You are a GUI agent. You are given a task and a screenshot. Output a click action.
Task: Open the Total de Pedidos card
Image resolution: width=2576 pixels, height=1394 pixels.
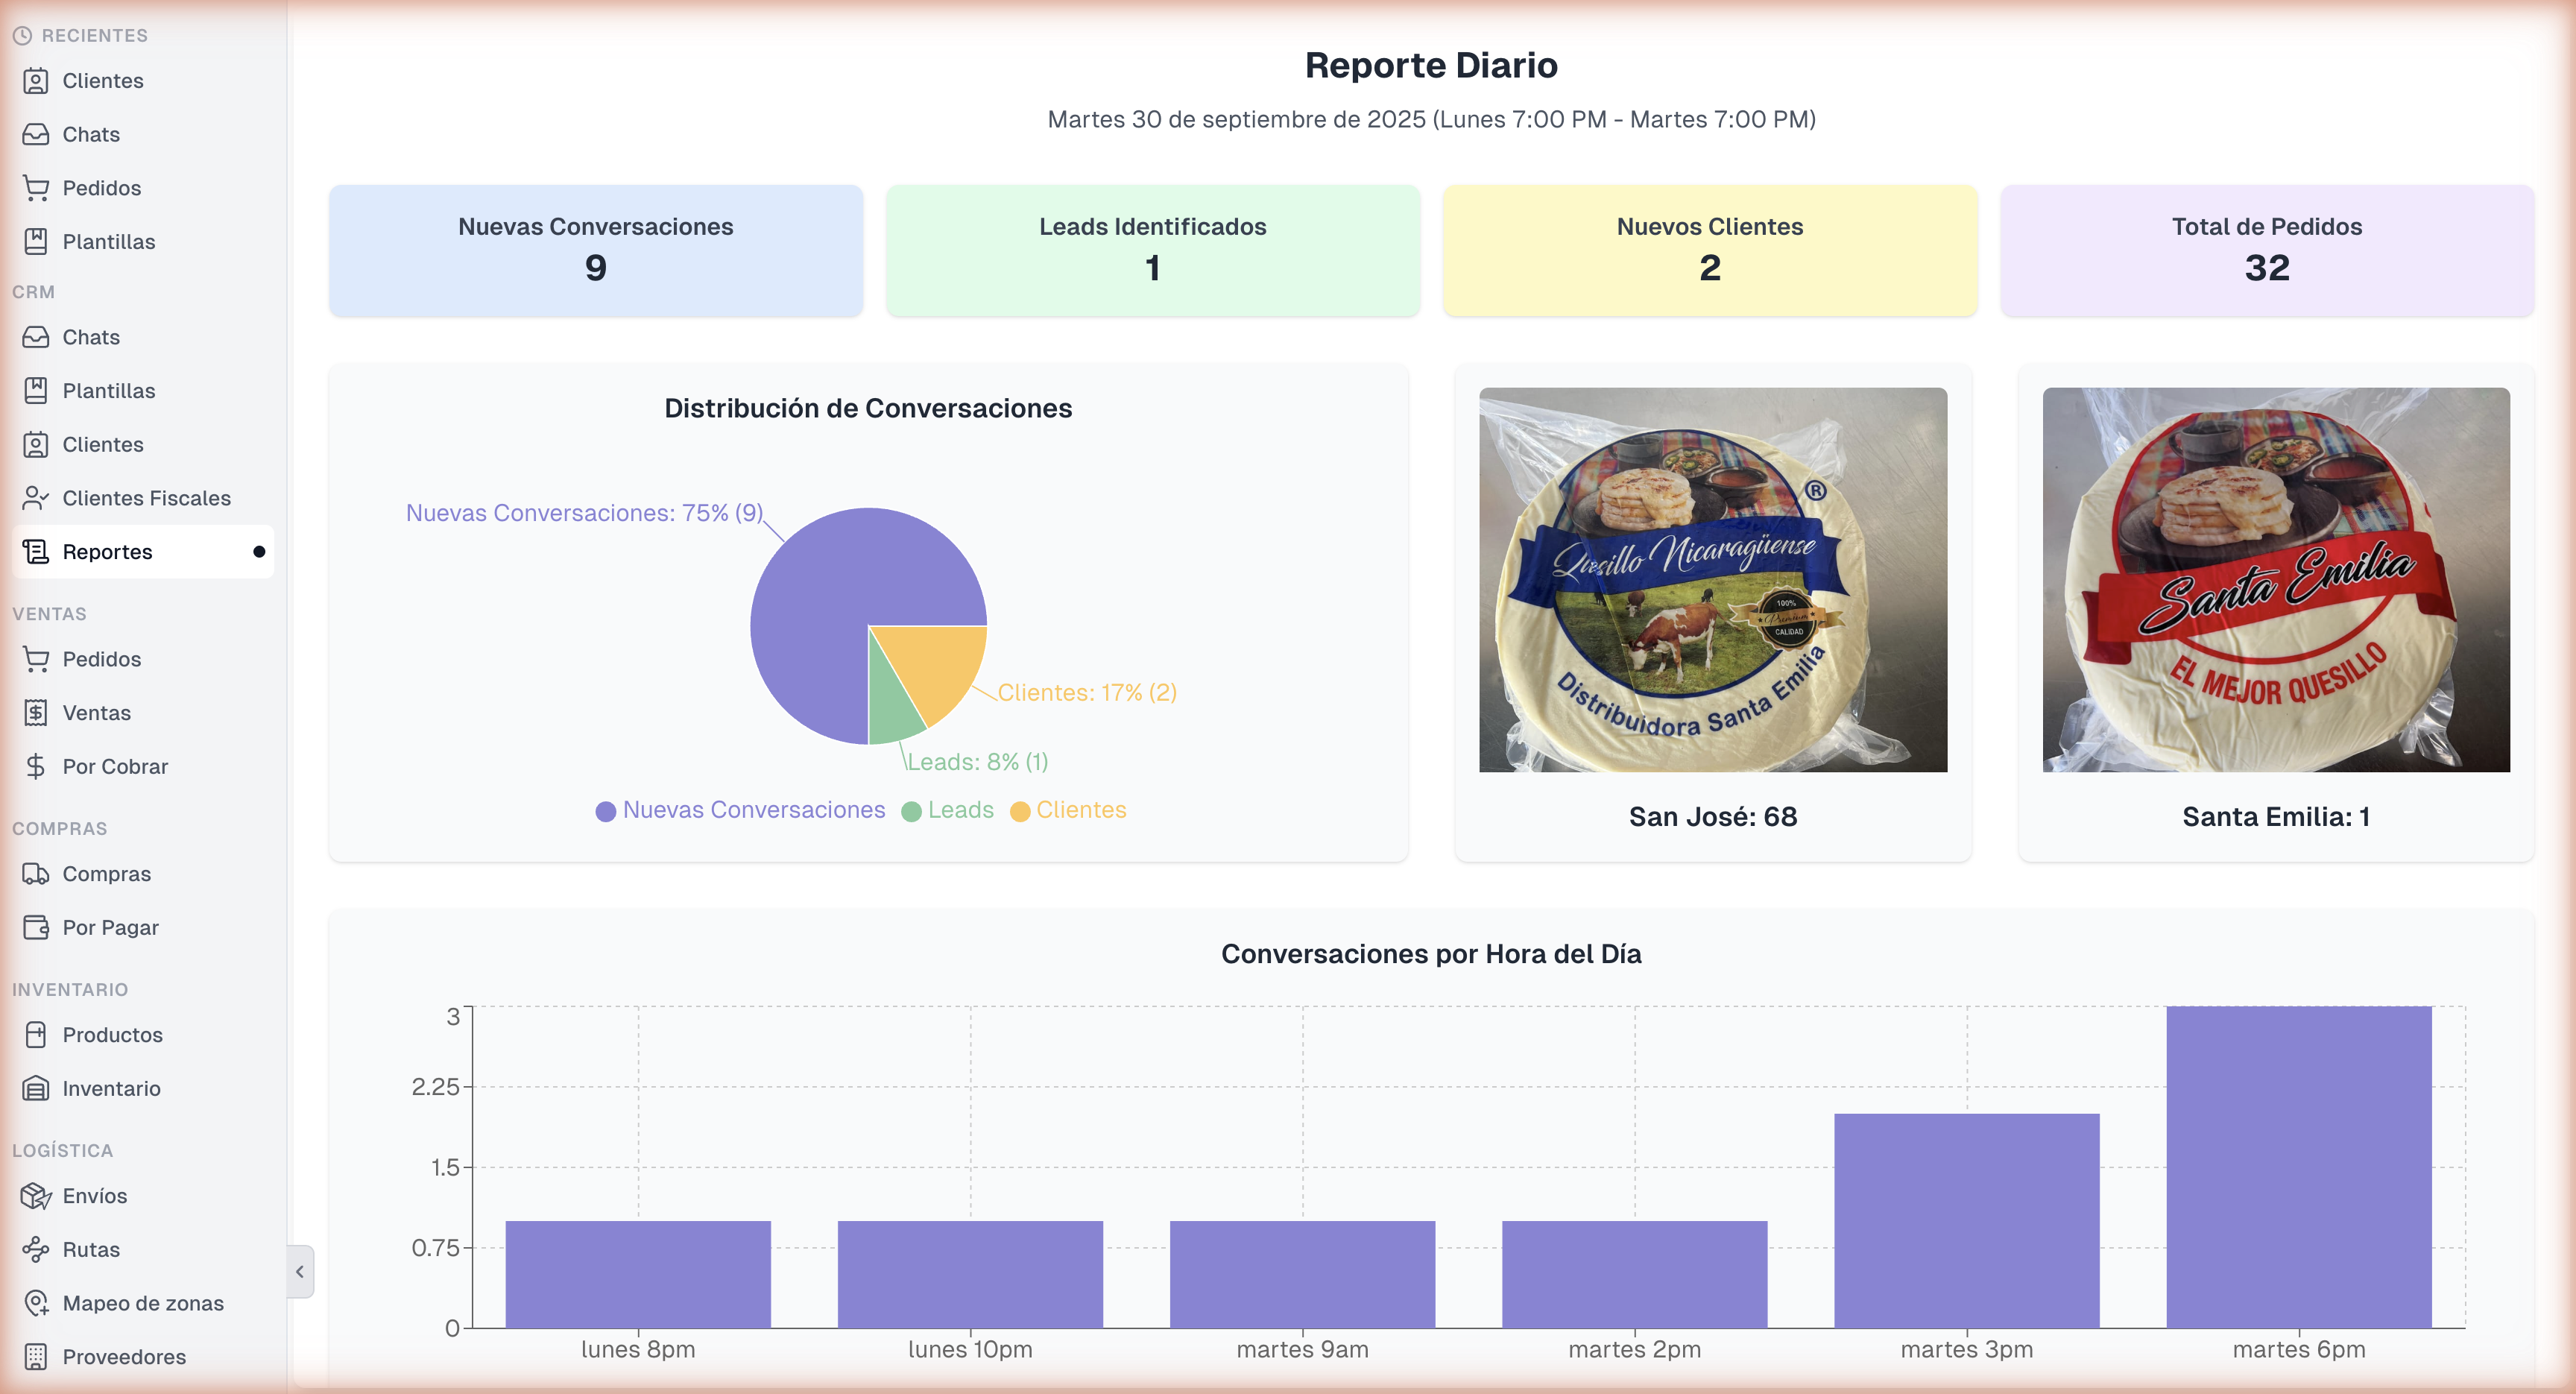(2265, 249)
